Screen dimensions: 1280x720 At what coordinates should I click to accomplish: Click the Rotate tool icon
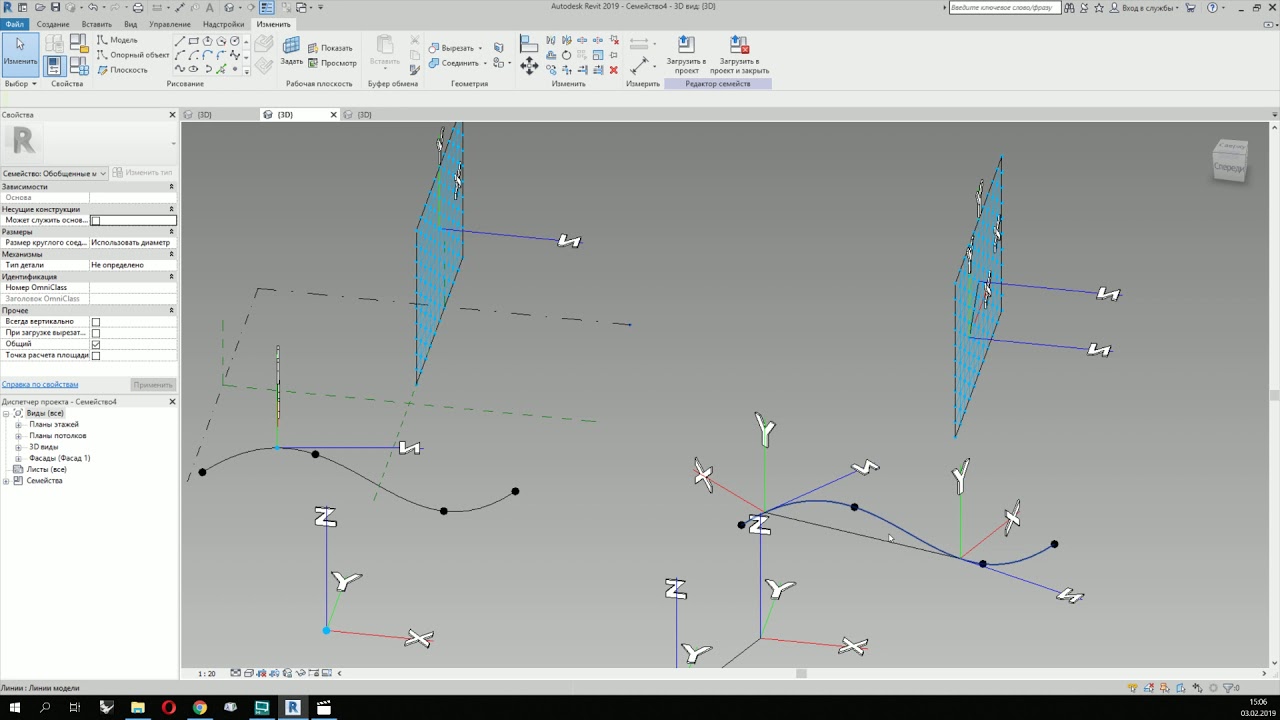pyautogui.click(x=566, y=55)
